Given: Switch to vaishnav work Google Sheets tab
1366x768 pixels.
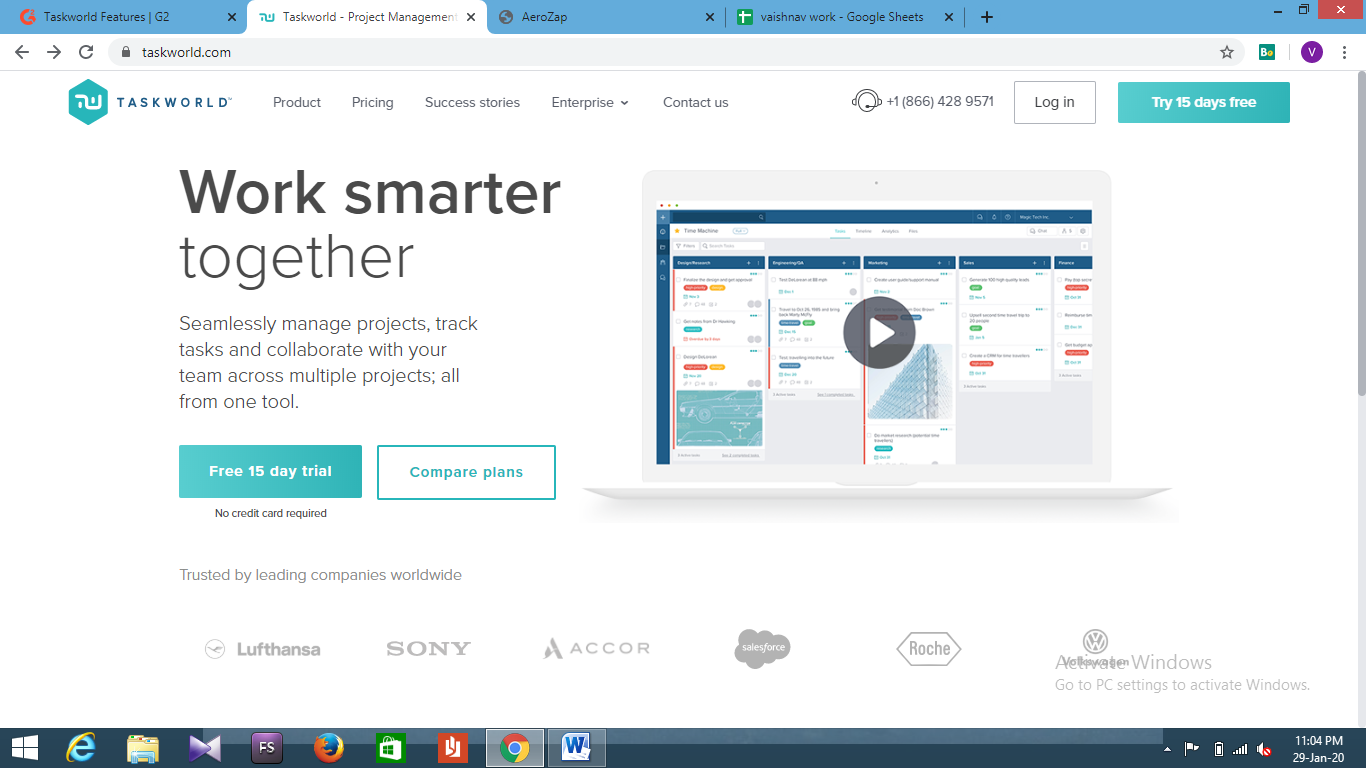Looking at the screenshot, I should click(x=843, y=17).
